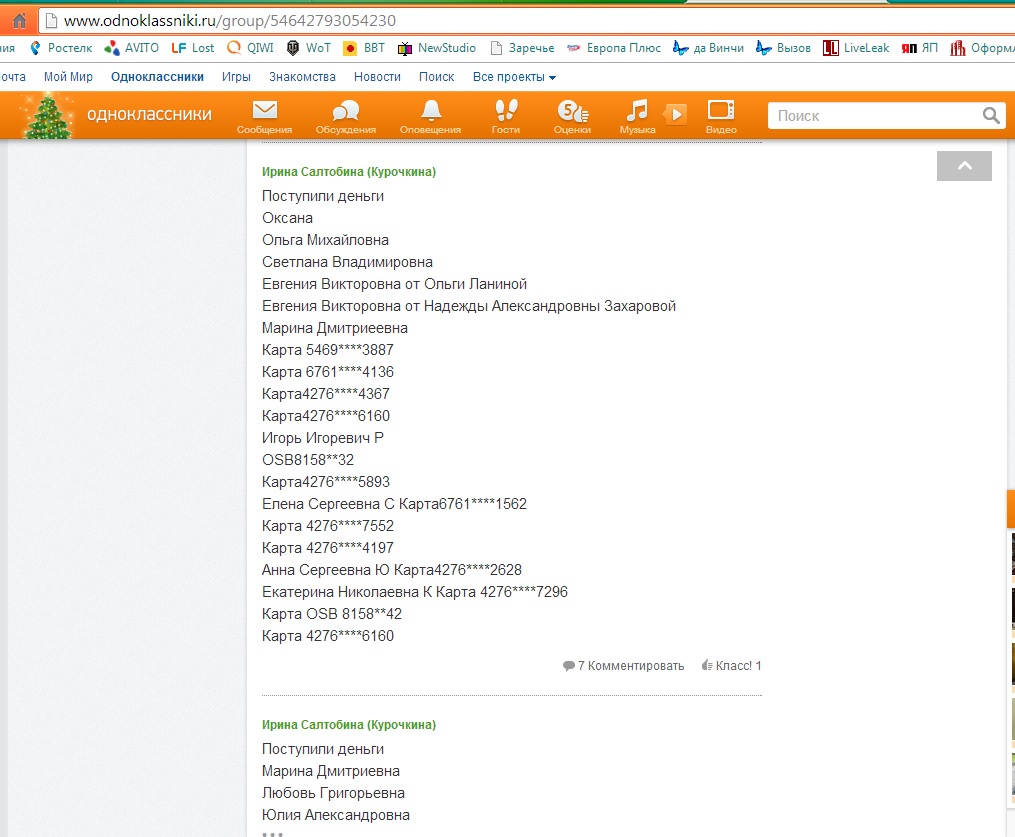Open the Оценки ratings icon
1015x837 pixels.
tap(571, 112)
